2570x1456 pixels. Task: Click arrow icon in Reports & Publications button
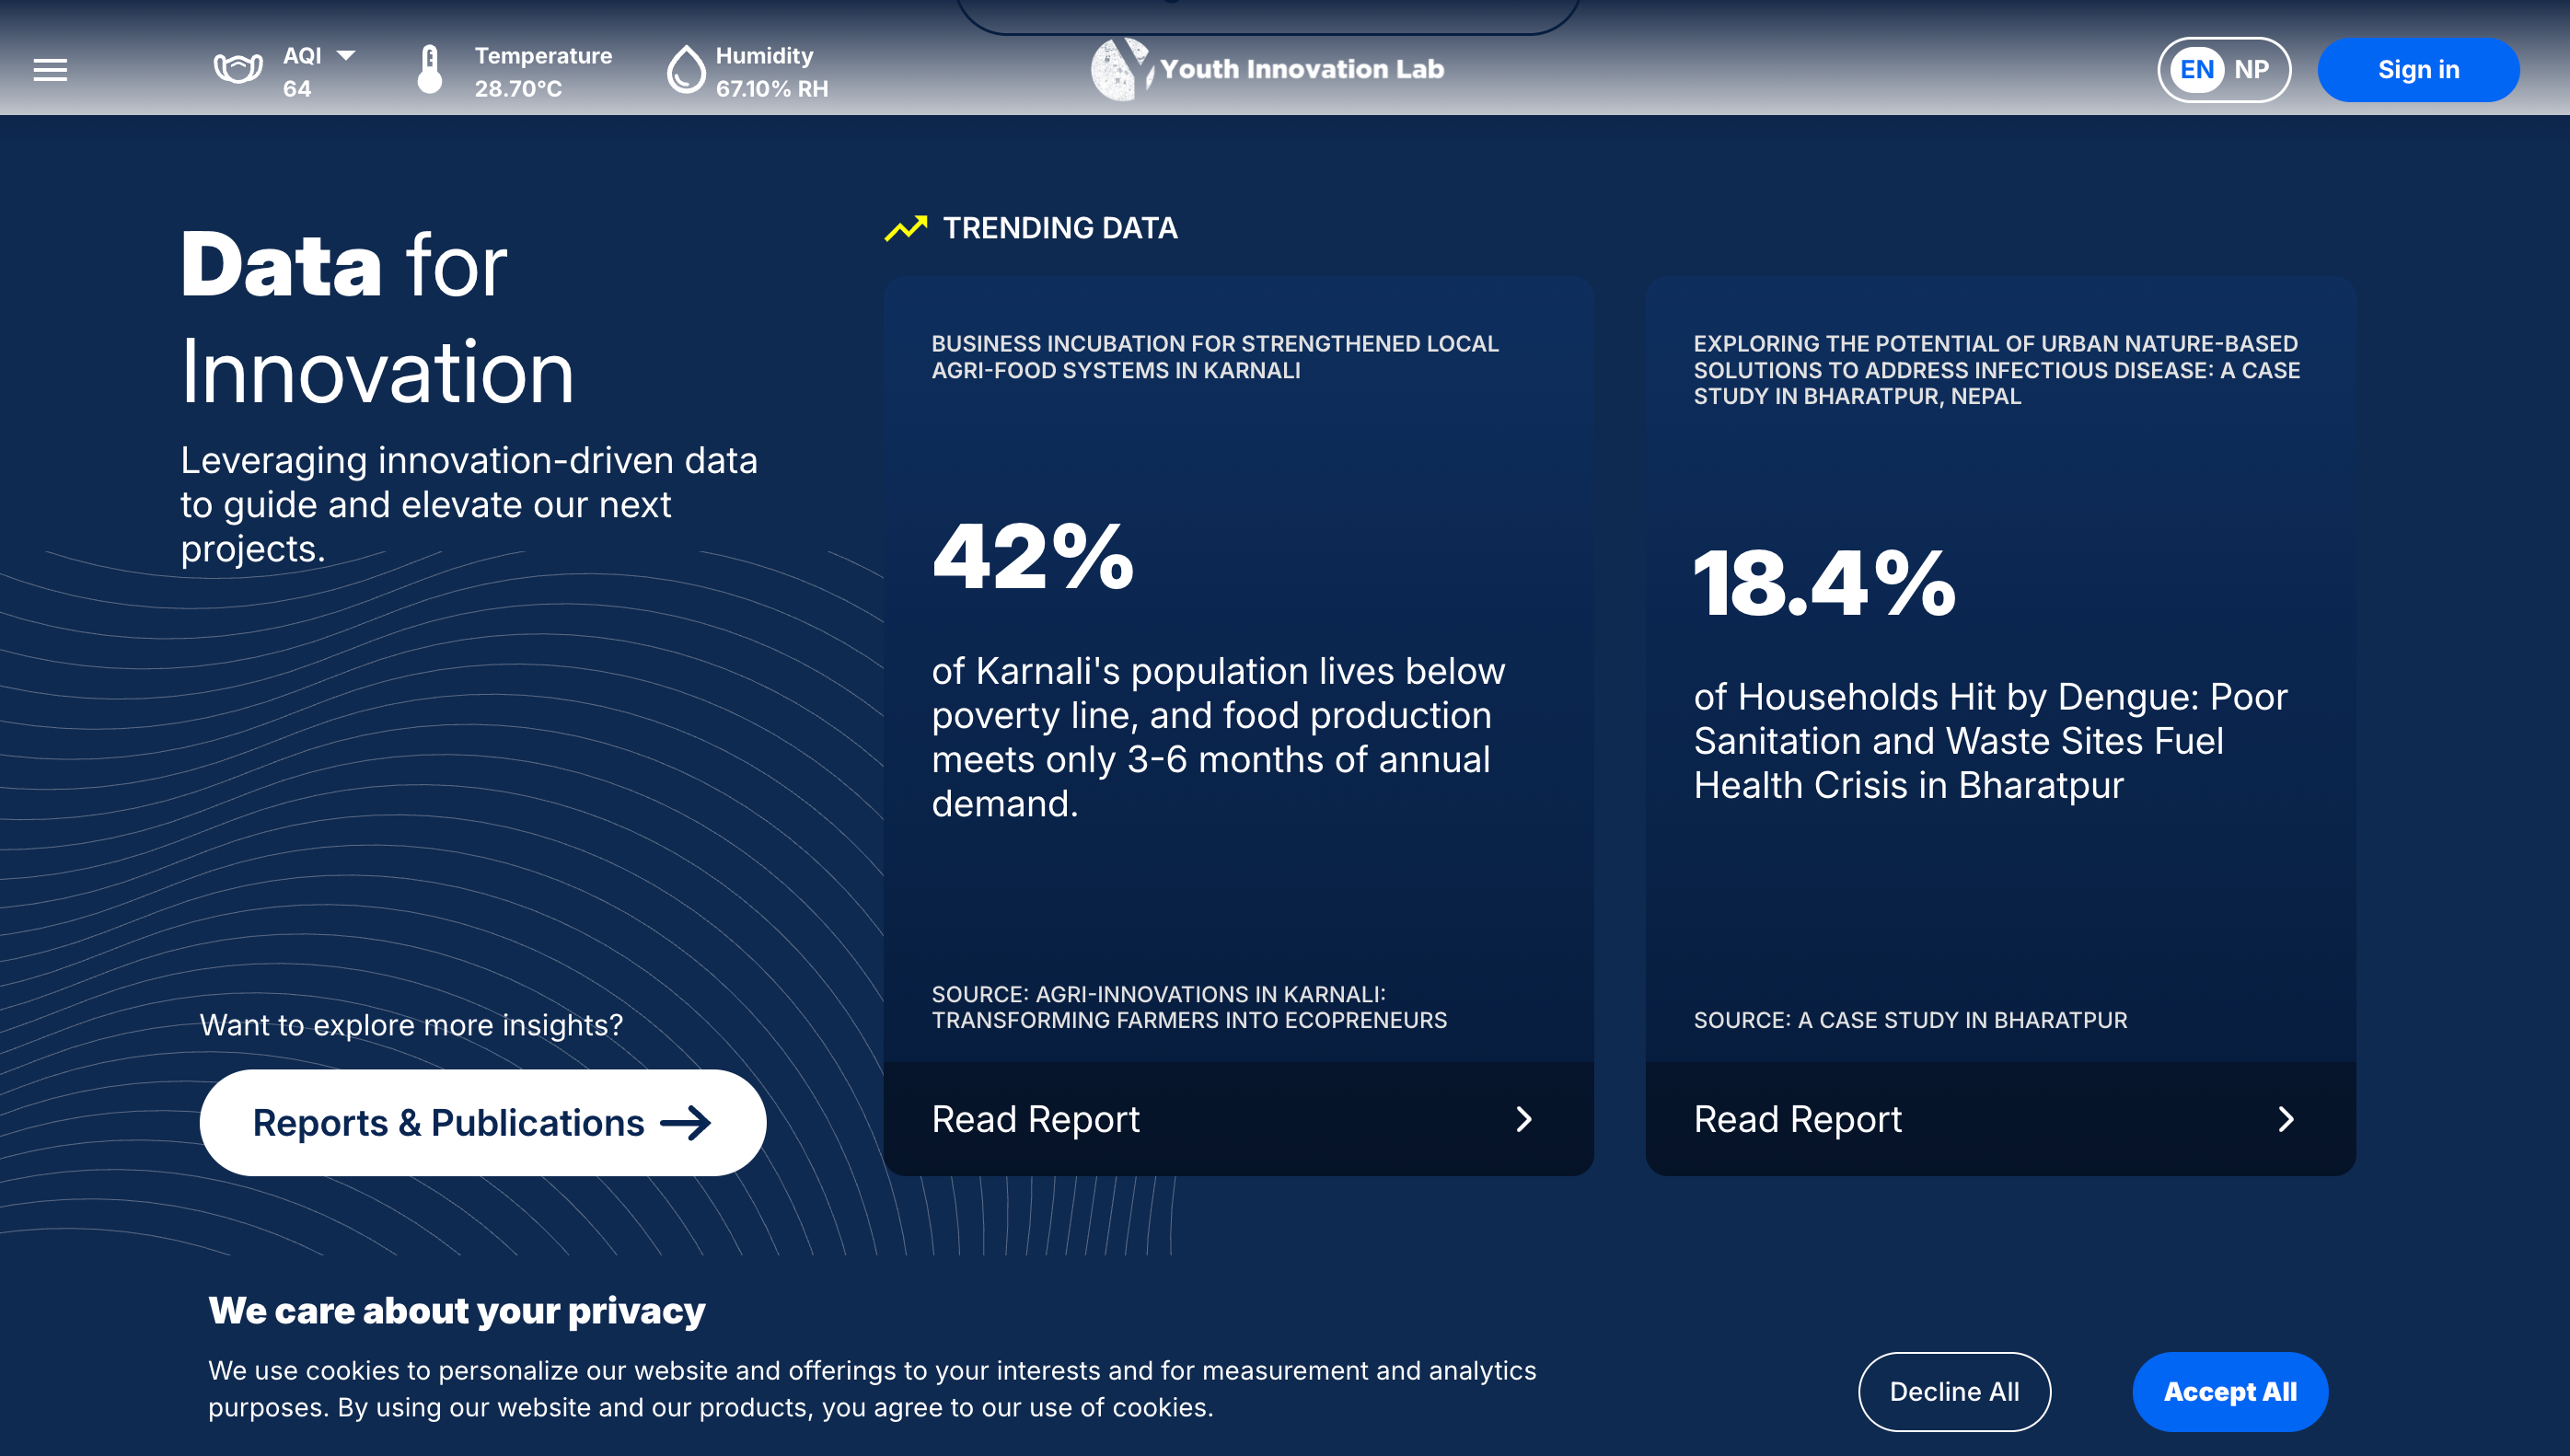[686, 1123]
